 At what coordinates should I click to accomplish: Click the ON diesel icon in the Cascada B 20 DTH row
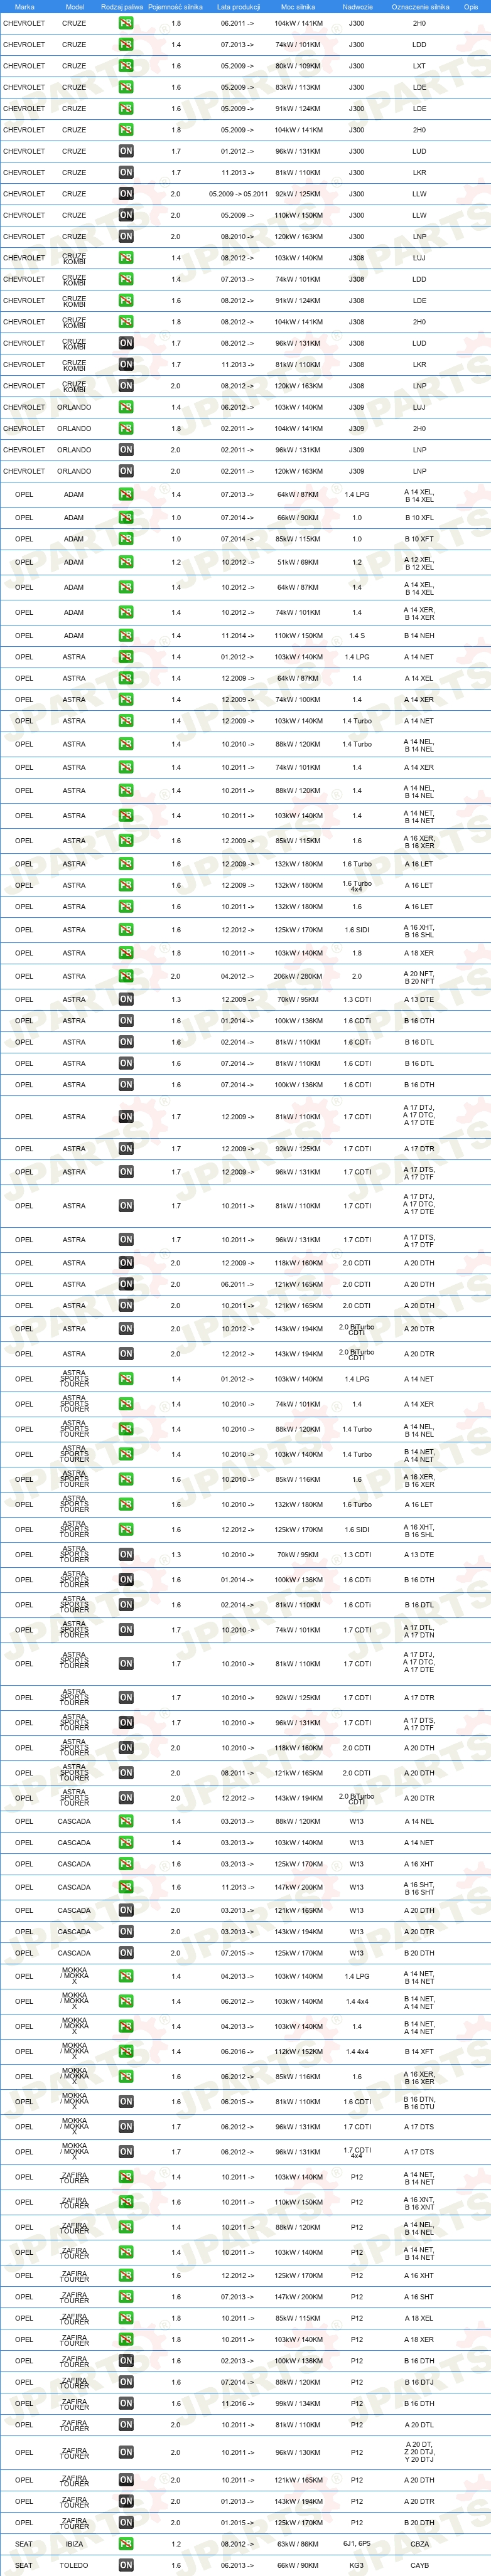(126, 1953)
